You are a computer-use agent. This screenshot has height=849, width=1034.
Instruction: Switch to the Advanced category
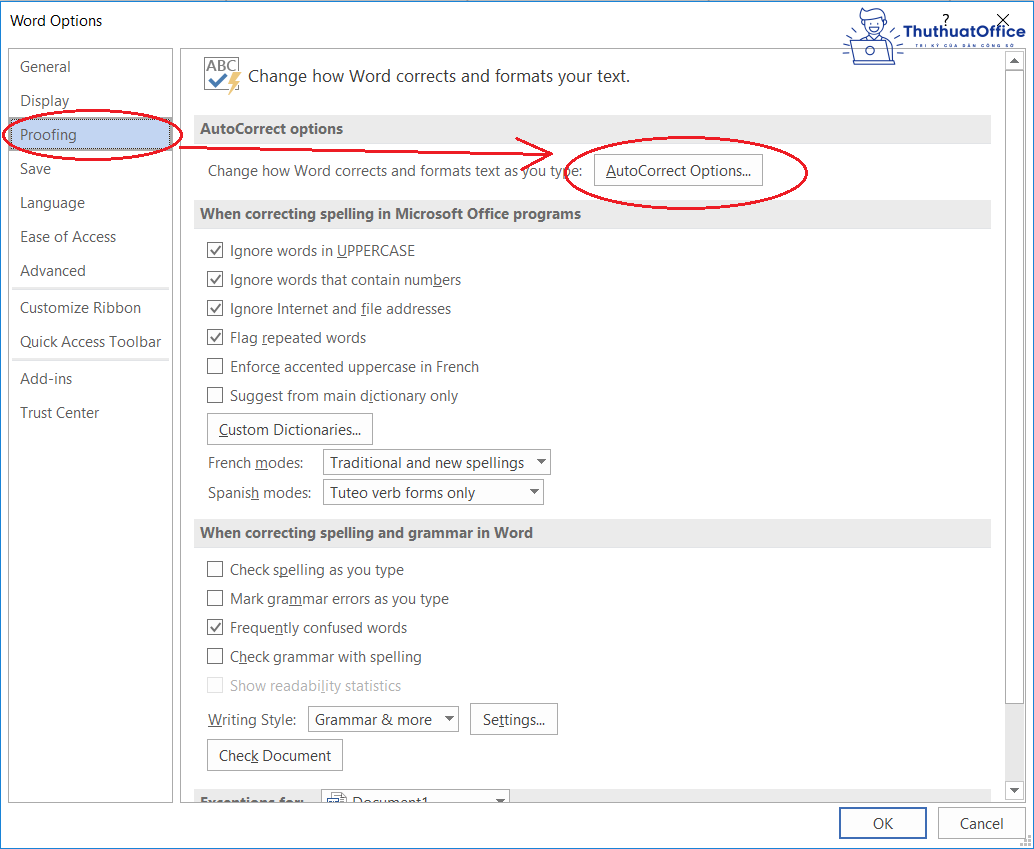pyautogui.click(x=53, y=271)
